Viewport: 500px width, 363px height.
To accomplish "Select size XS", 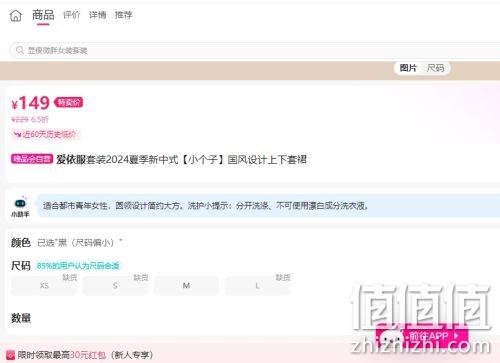I will pos(44,286).
